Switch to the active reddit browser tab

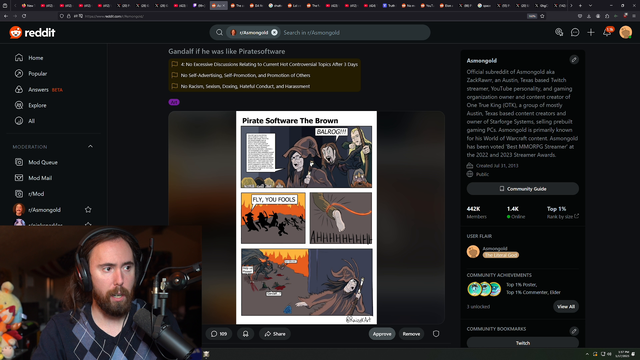coord(218,5)
